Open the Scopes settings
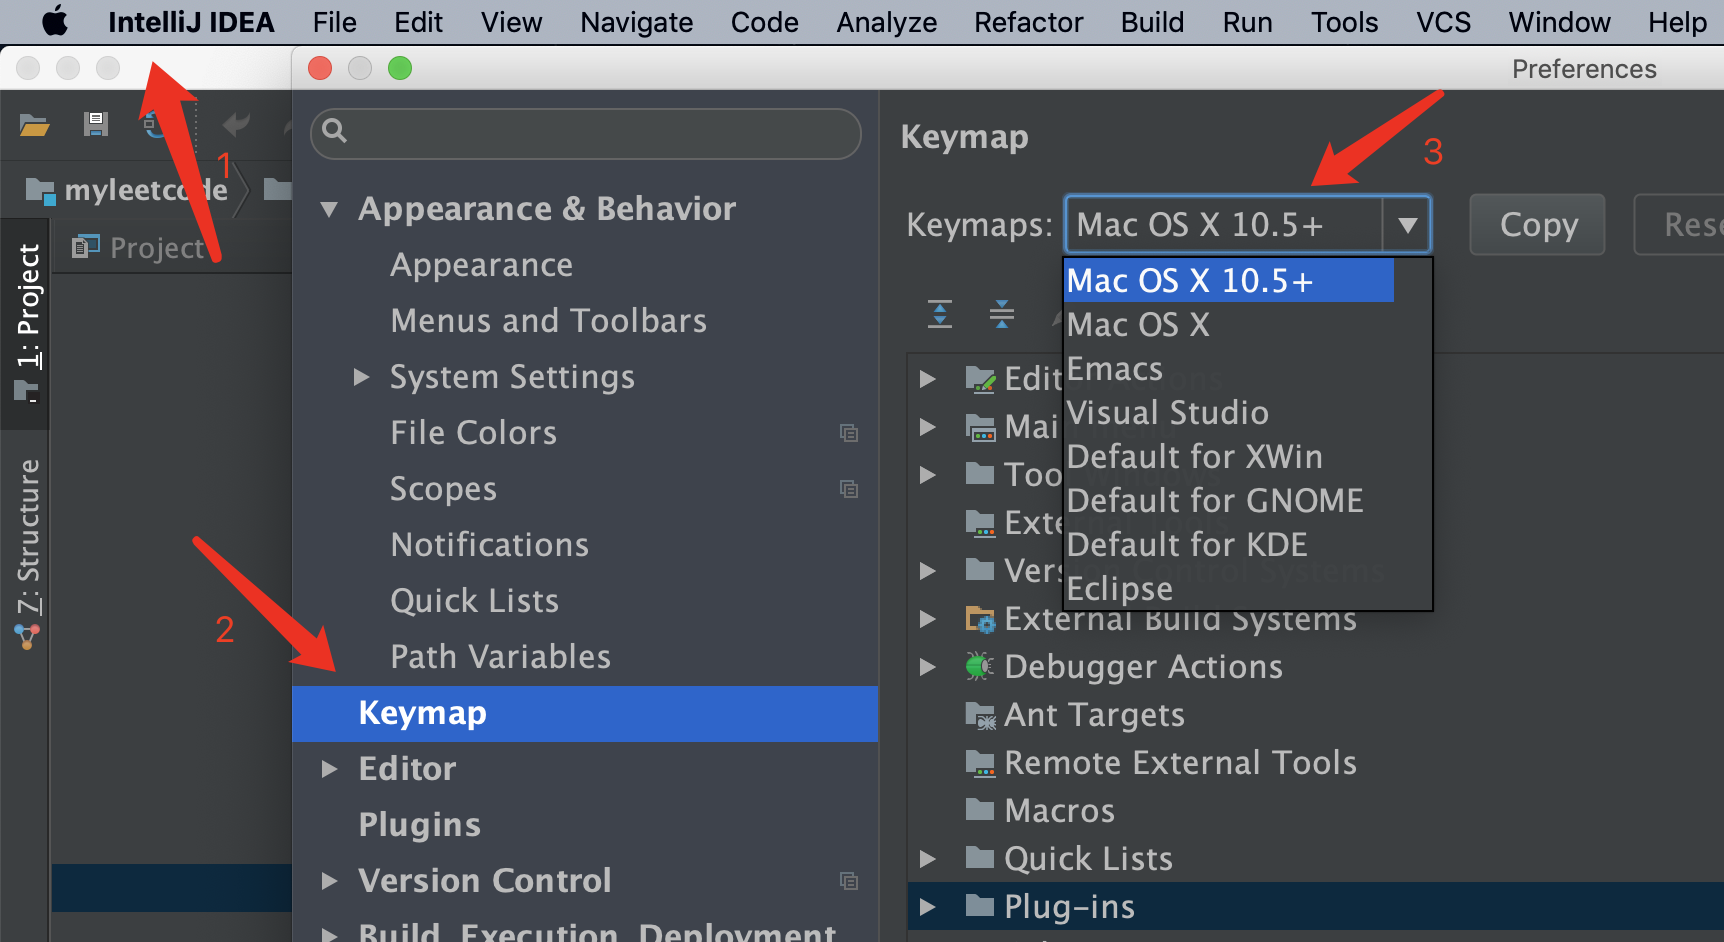The height and width of the screenshot is (942, 1724). point(443,489)
